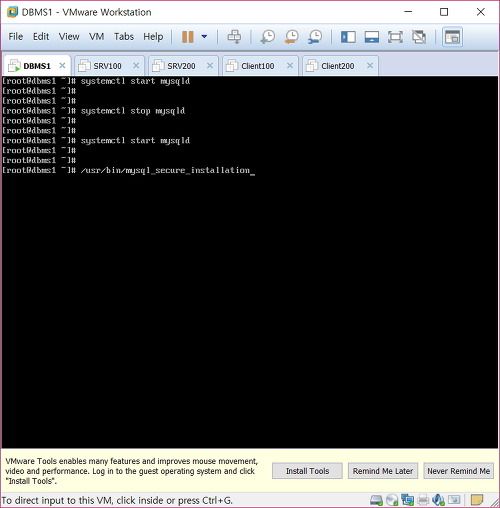
Task: Open the snapshot manager icon
Action: coord(315,37)
